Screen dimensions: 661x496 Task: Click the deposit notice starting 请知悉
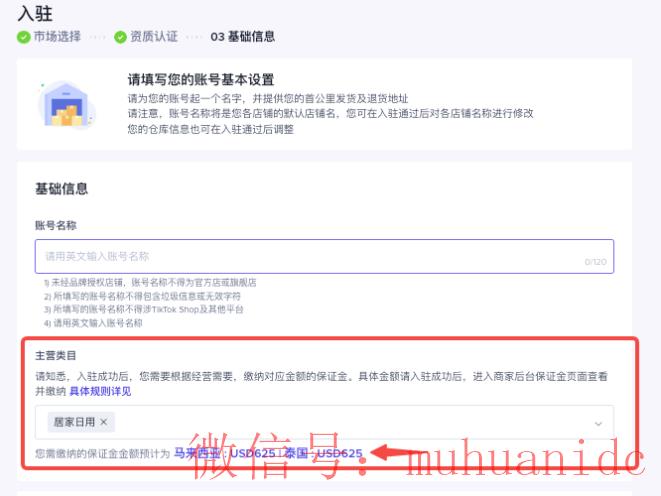(321, 383)
